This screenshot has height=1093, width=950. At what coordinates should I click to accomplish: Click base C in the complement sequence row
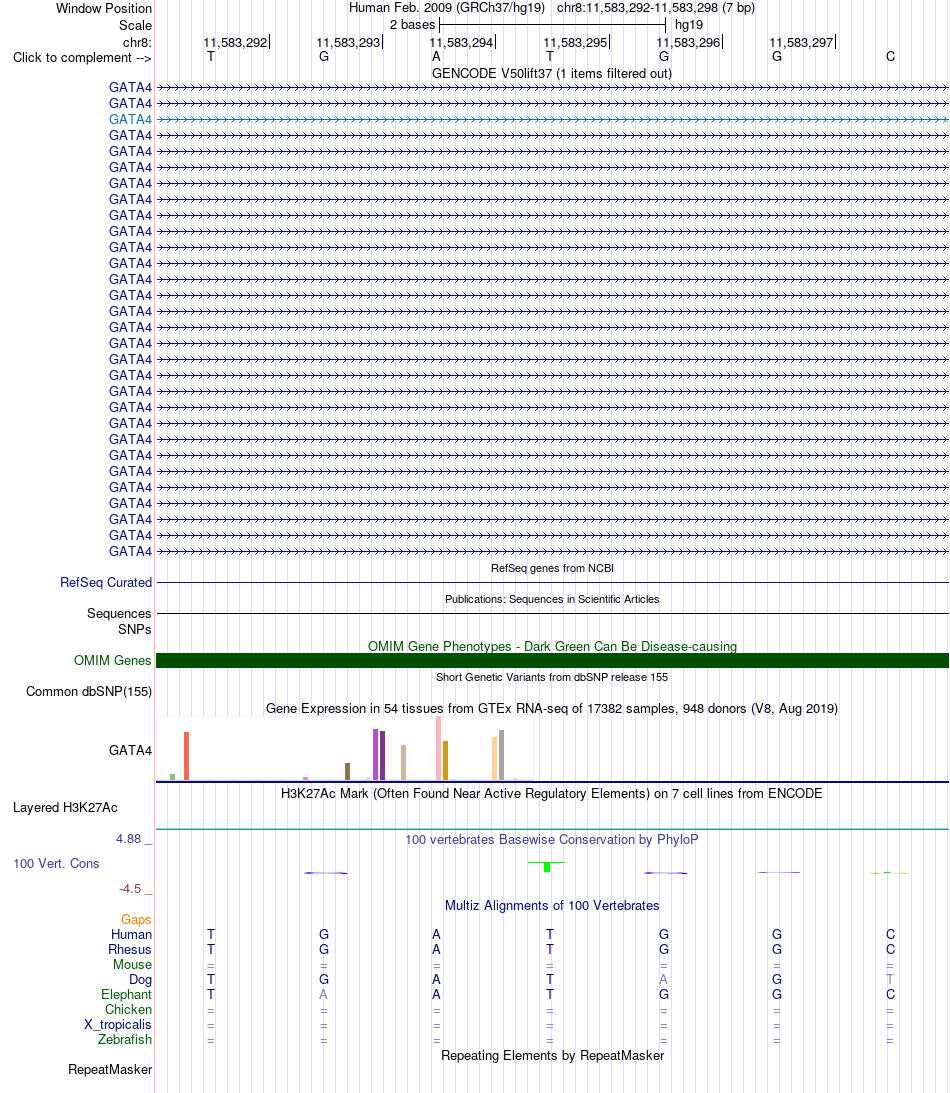pos(890,56)
